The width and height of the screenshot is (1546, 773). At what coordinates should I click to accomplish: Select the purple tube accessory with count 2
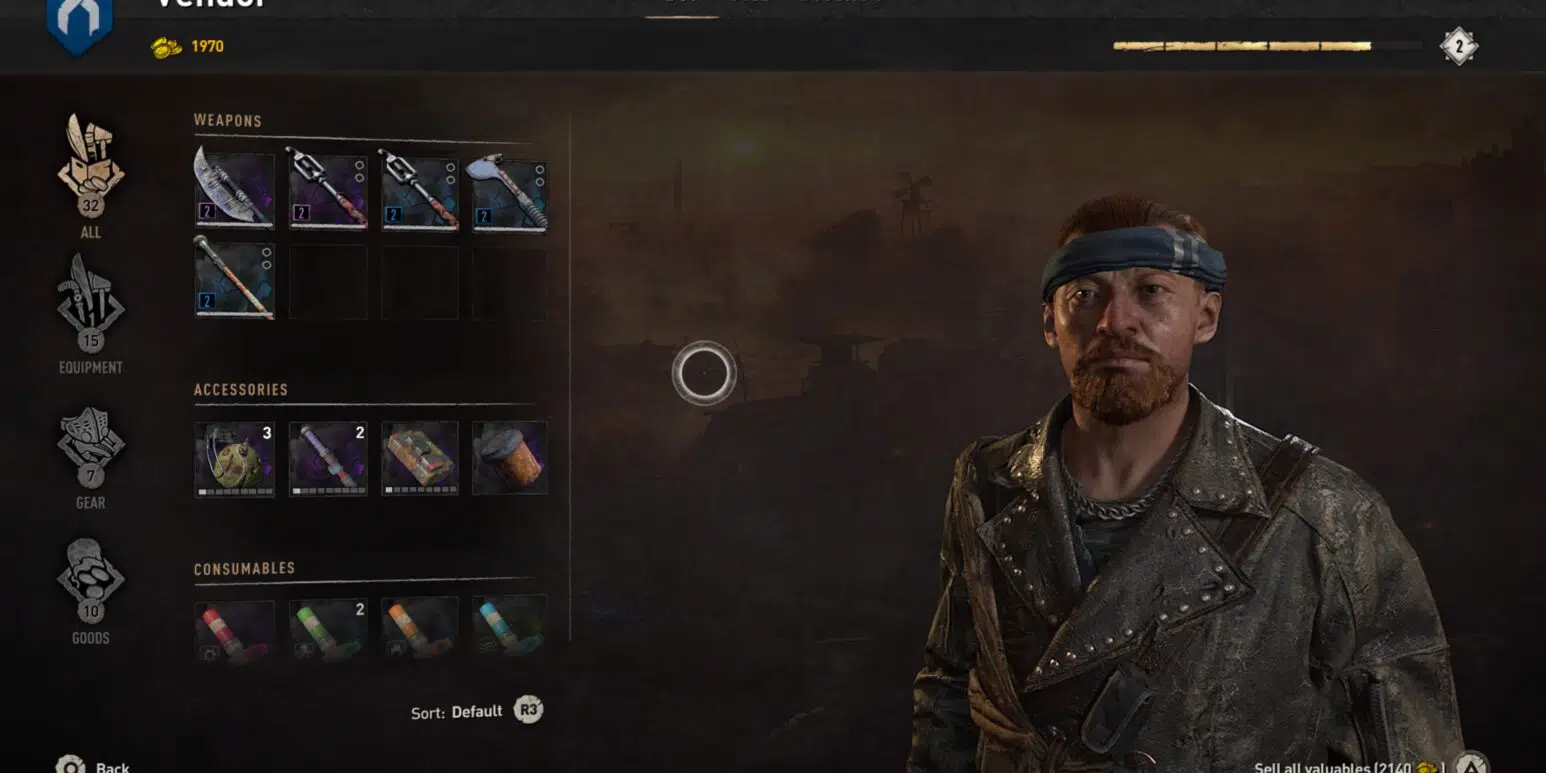[x=327, y=459]
